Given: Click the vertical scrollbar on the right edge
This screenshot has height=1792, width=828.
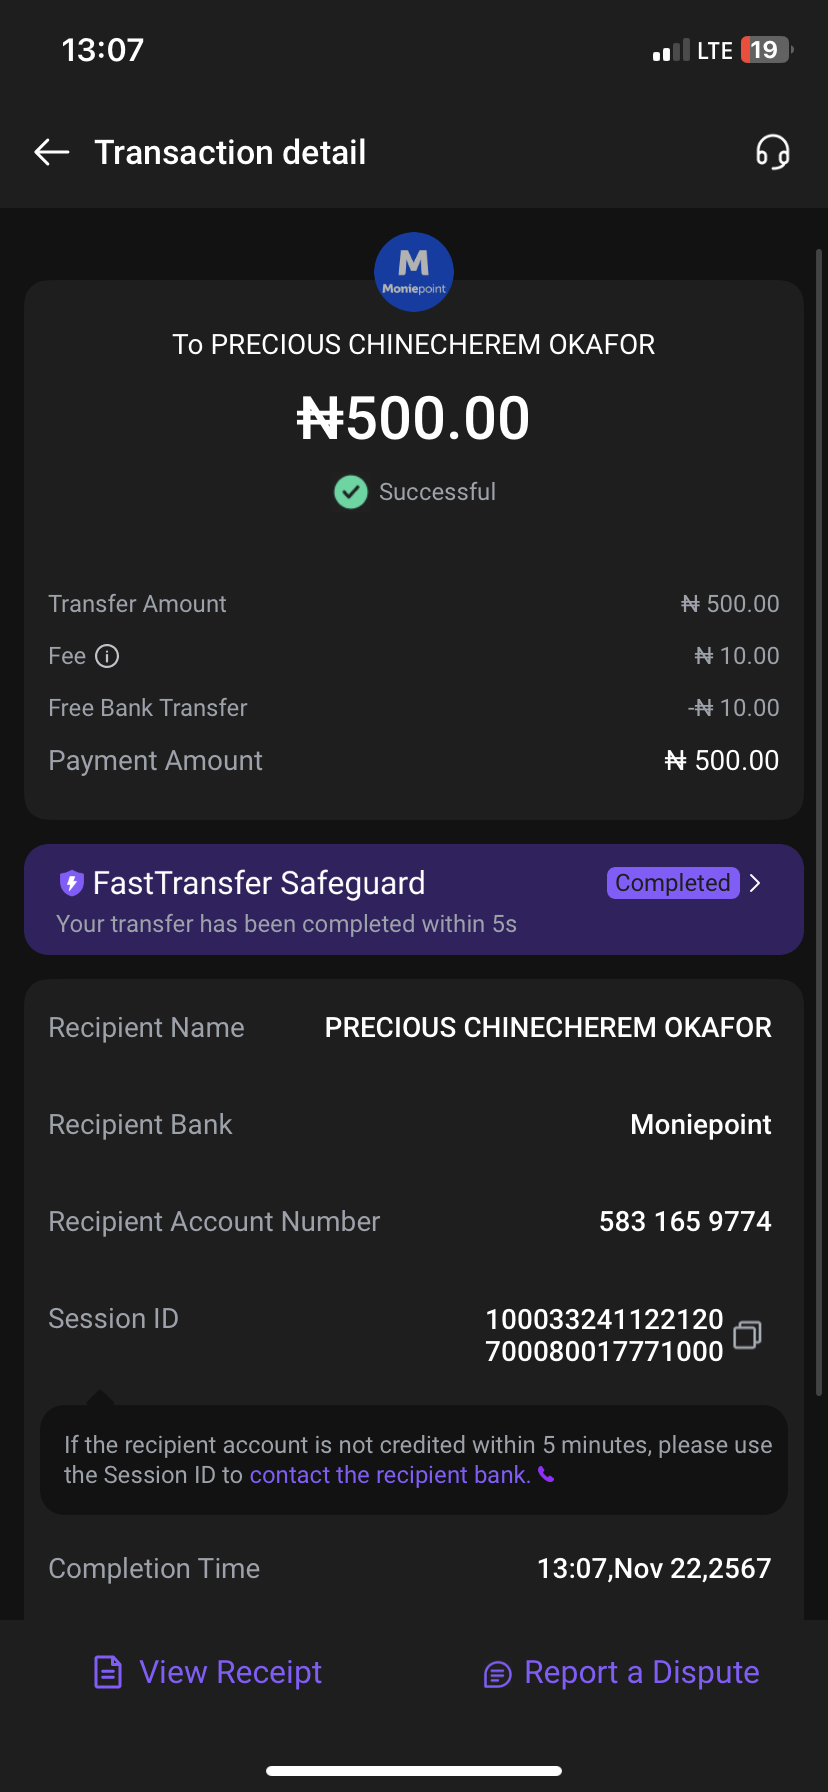Looking at the screenshot, I should coord(819,820).
